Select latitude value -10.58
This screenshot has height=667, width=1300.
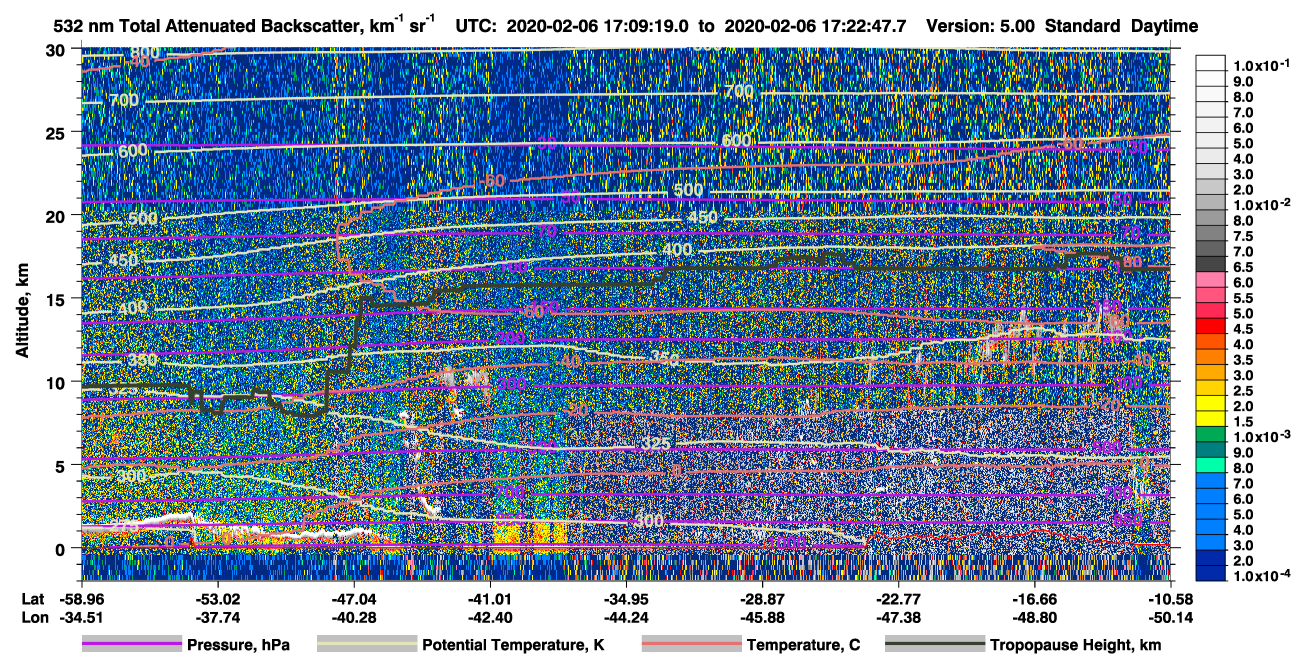[1171, 599]
